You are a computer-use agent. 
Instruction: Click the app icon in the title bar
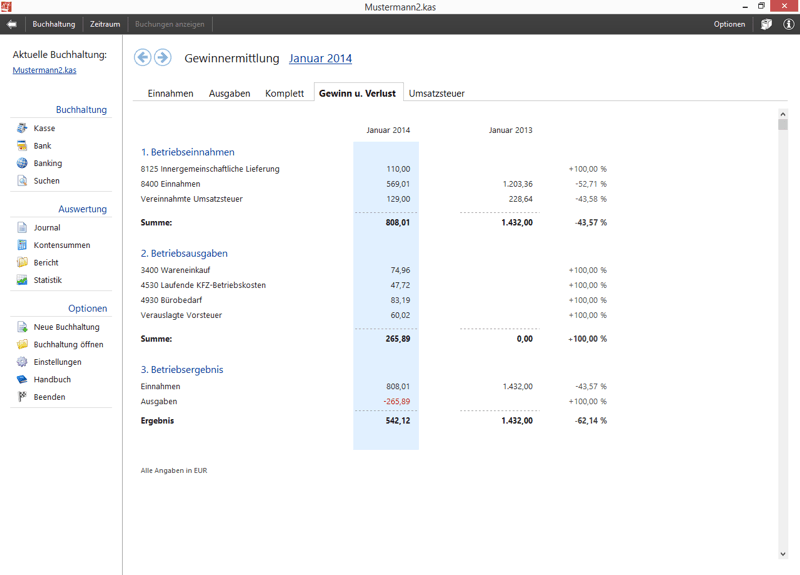pyautogui.click(x=6, y=7)
